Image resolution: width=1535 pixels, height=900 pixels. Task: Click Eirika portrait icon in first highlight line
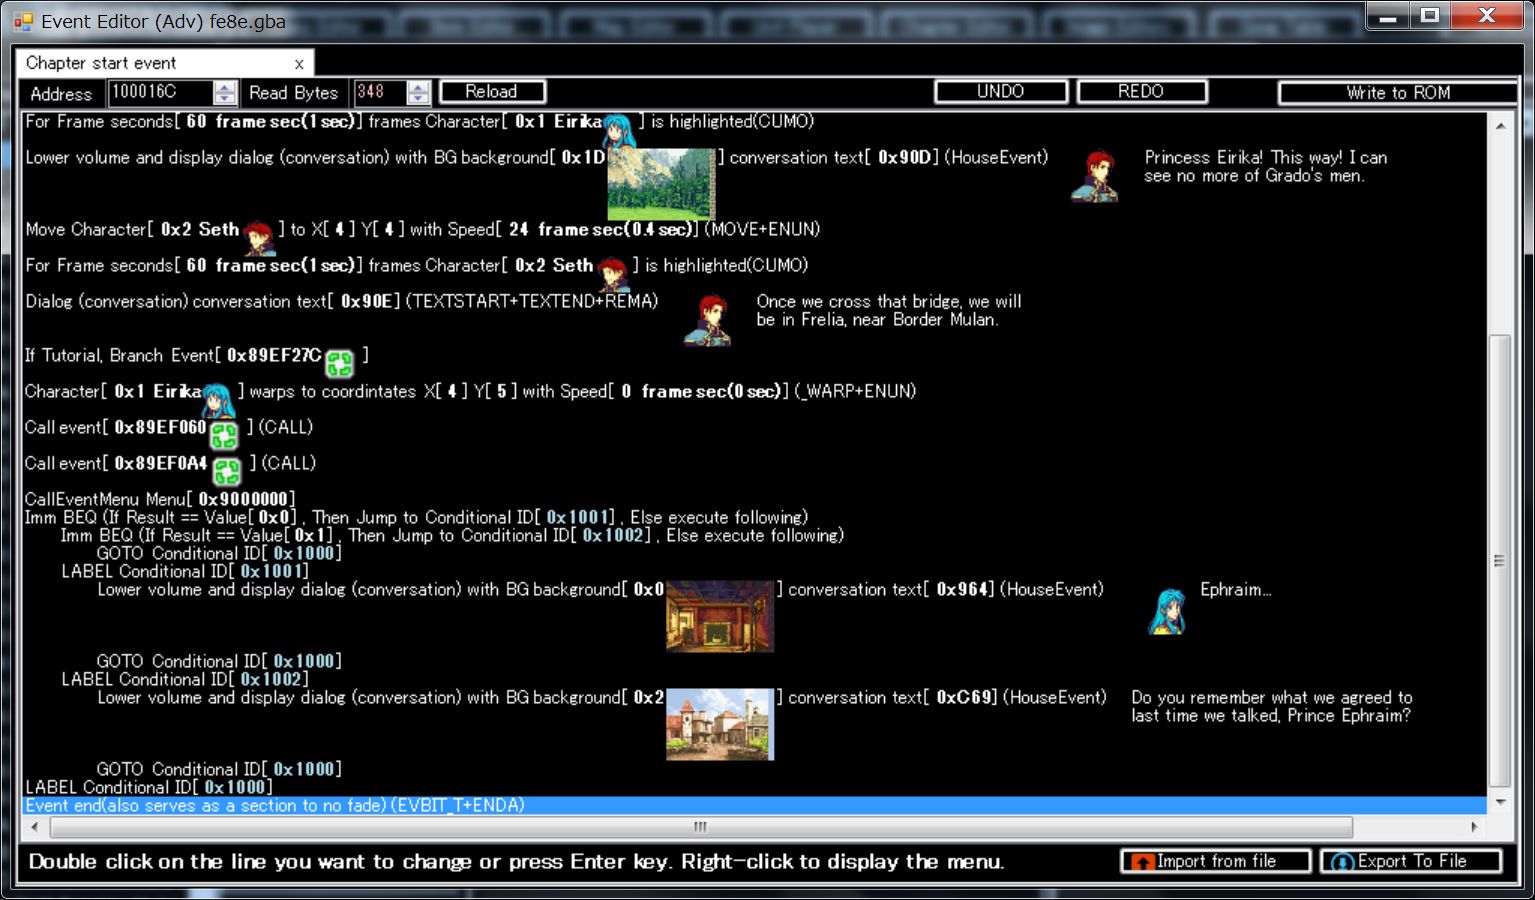620,128
